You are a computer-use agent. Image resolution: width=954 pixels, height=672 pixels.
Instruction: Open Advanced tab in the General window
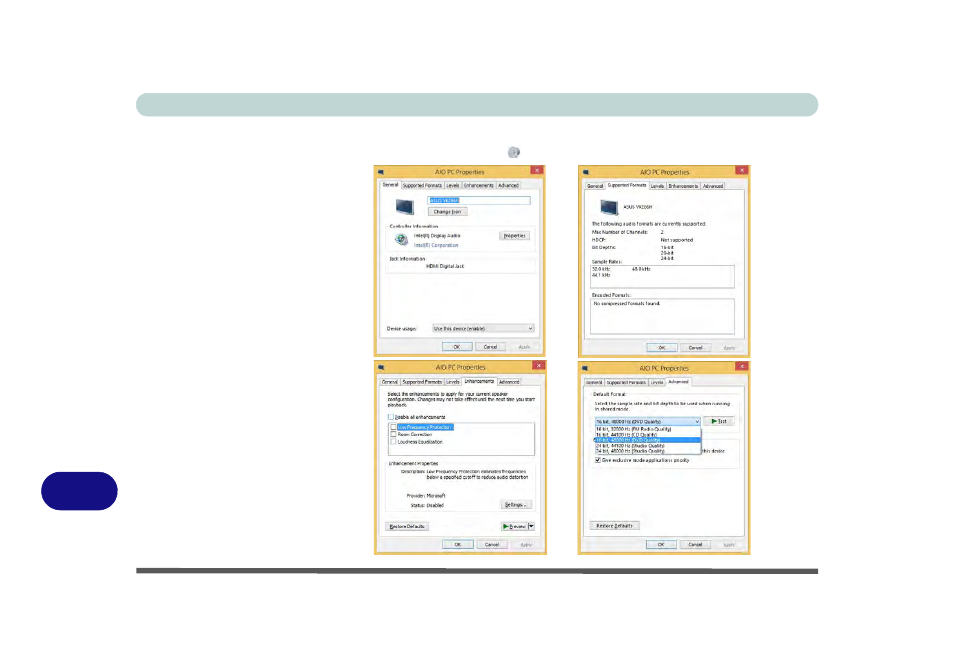509,185
